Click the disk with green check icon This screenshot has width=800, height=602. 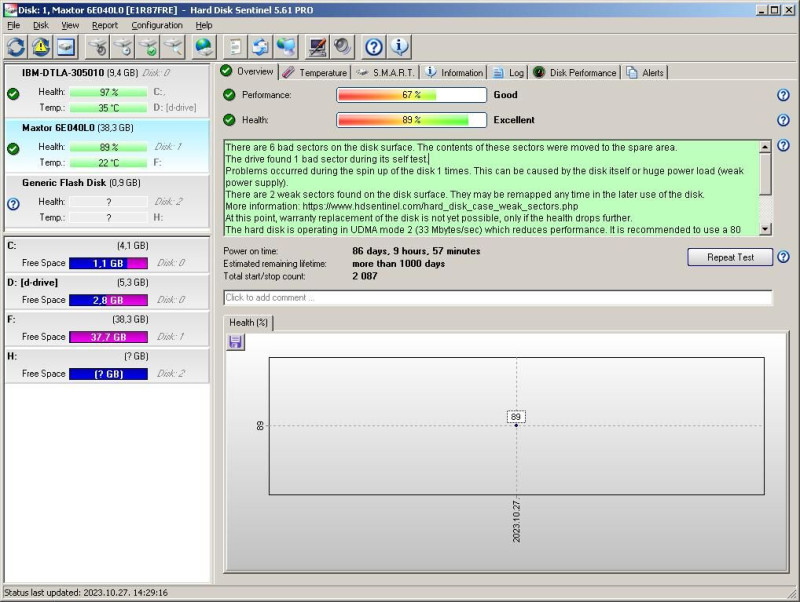(148, 47)
